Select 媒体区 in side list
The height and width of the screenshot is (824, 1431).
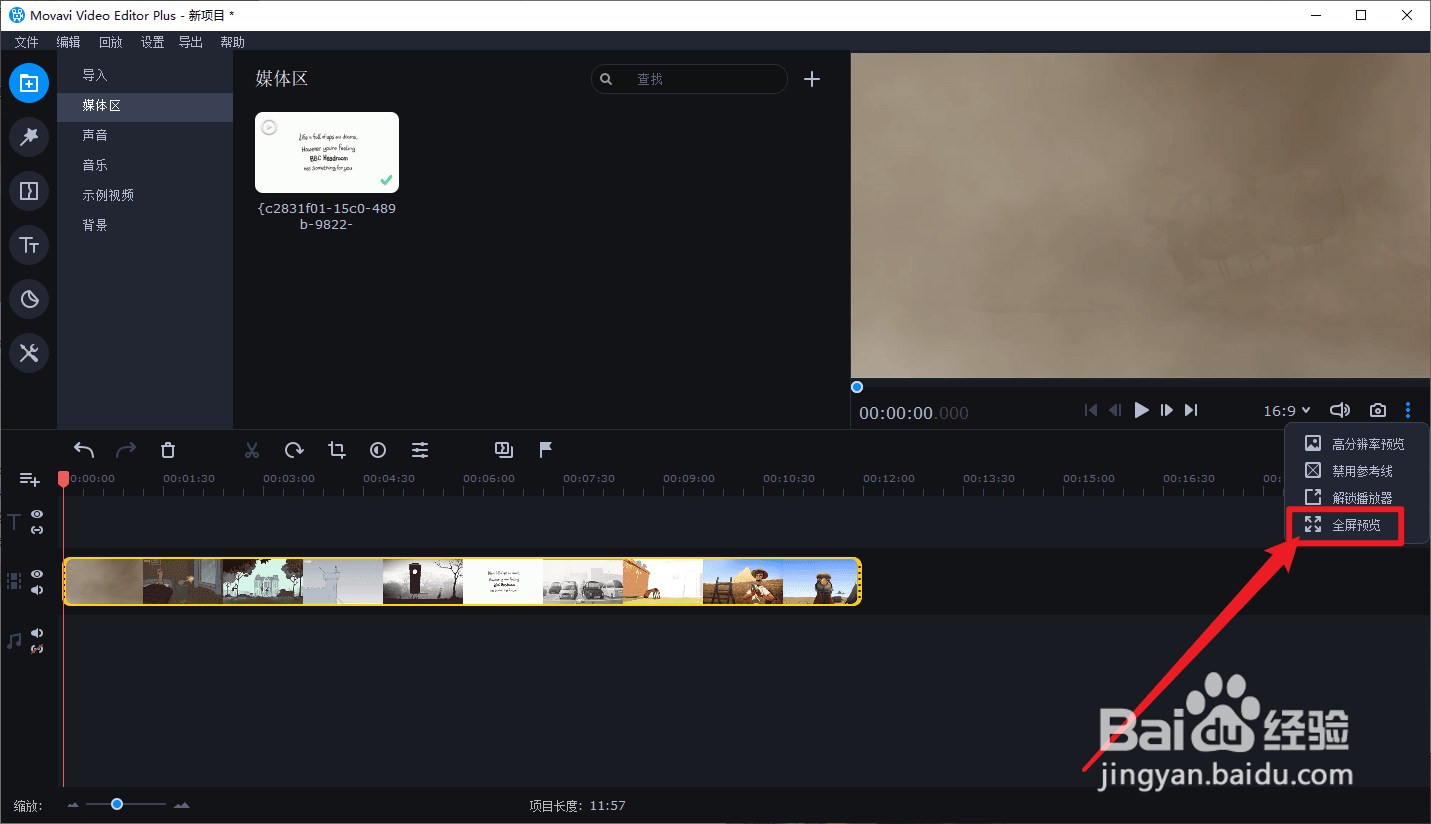[x=145, y=106]
